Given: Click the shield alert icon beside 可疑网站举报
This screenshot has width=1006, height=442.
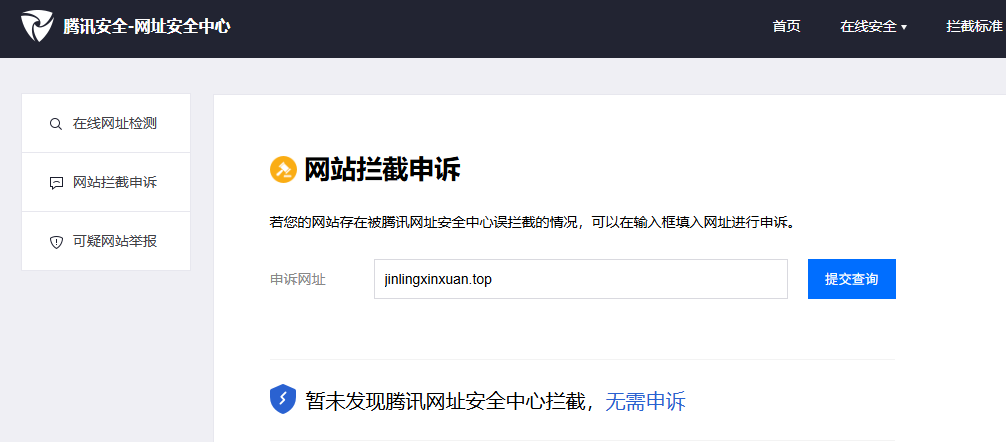Looking at the screenshot, I should pos(56,242).
